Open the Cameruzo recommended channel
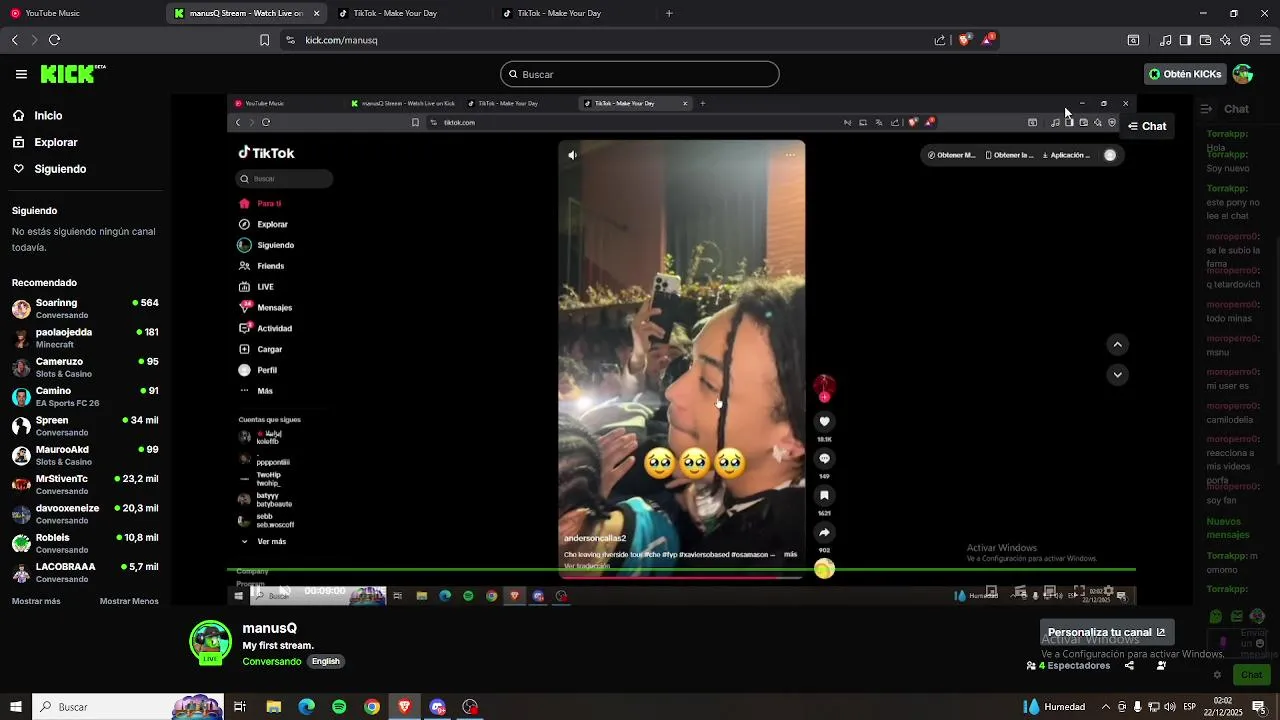 (x=85, y=367)
